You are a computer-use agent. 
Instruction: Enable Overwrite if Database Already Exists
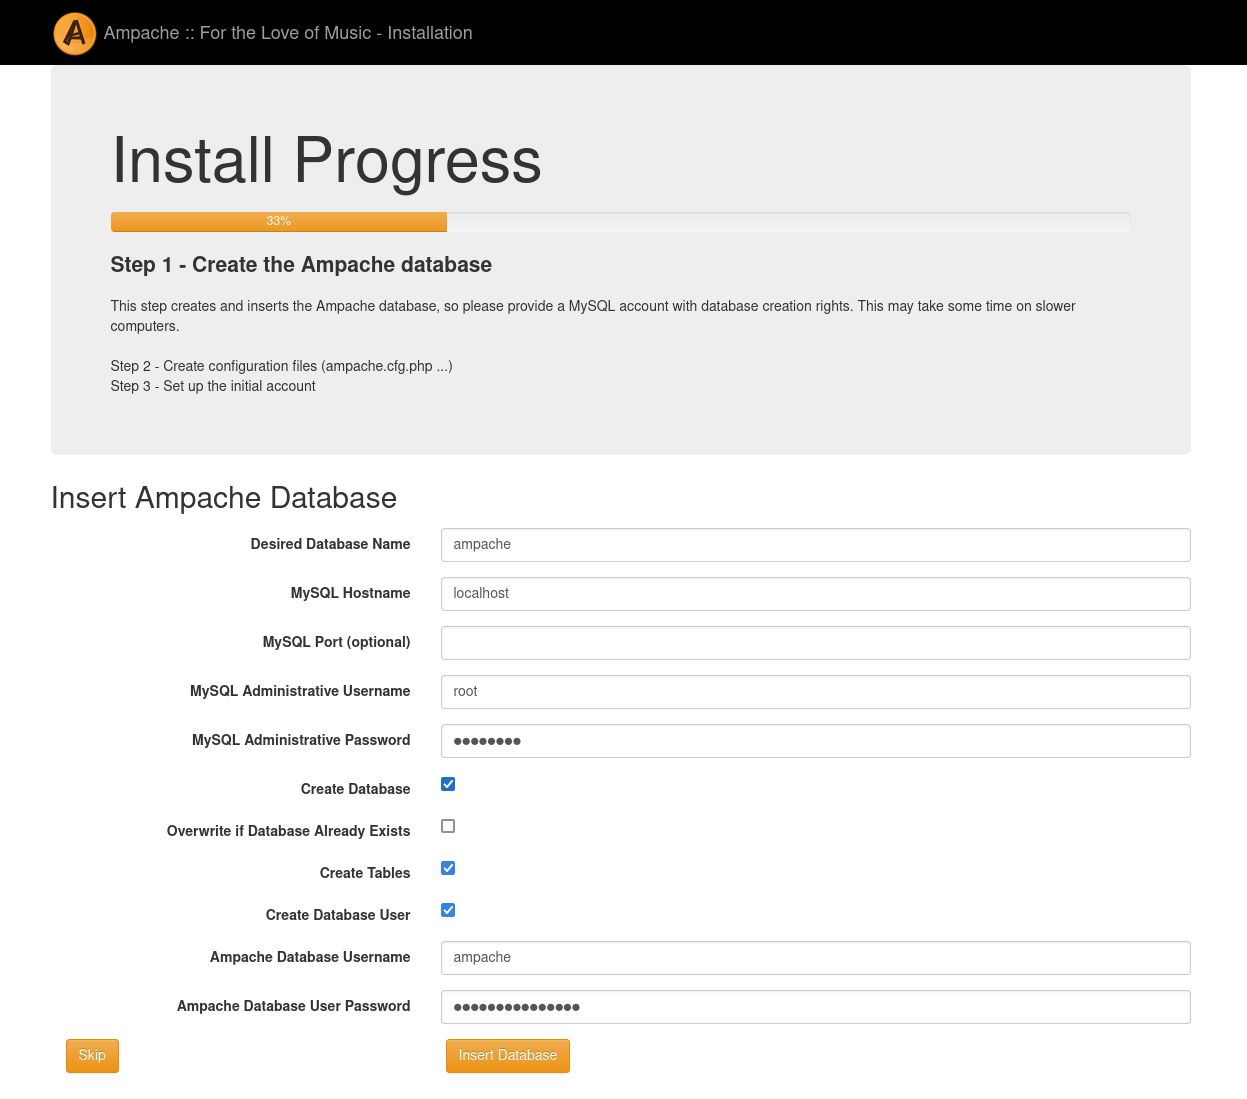448,826
